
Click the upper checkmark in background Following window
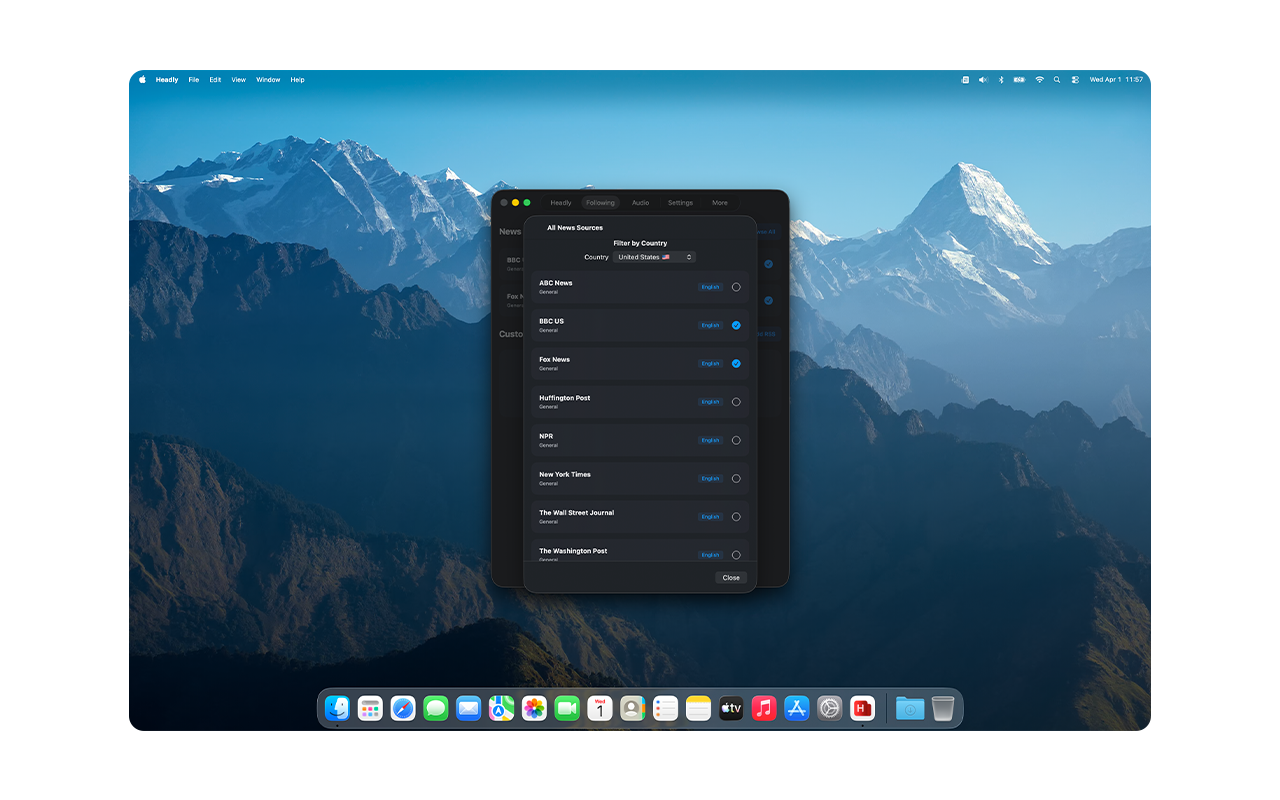pos(769,264)
